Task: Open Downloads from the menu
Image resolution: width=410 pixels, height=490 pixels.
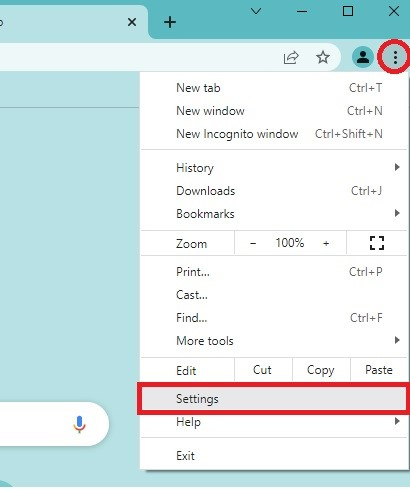Action: [x=274, y=191]
